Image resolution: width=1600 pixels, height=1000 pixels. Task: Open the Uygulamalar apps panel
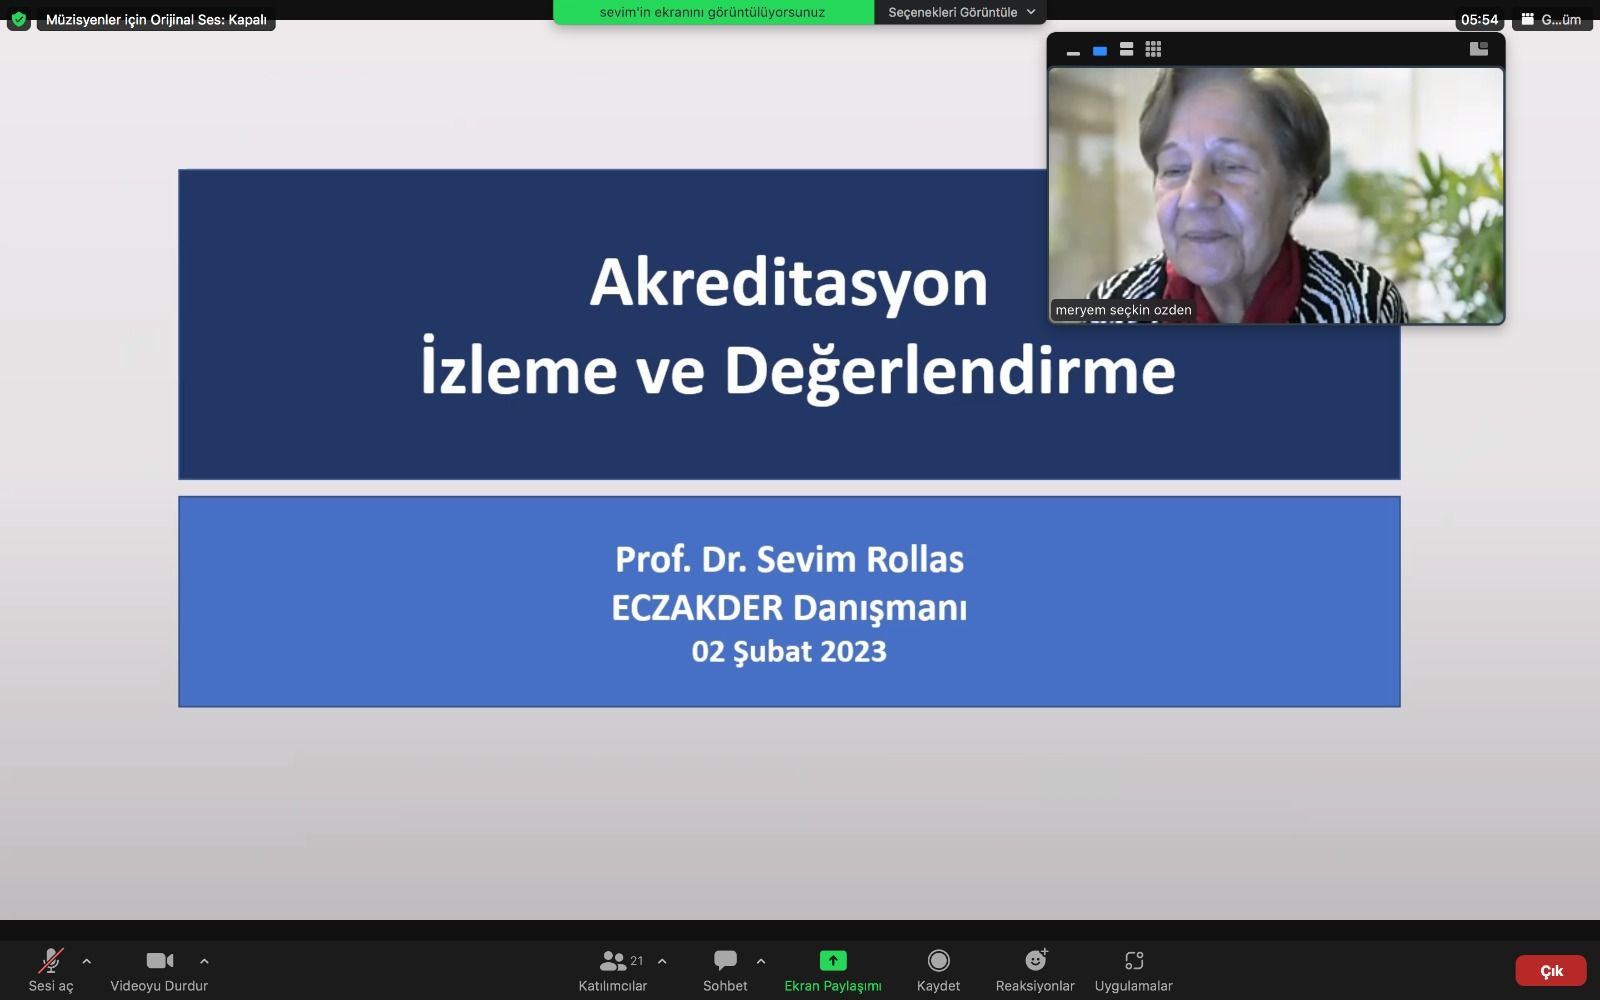click(1133, 970)
